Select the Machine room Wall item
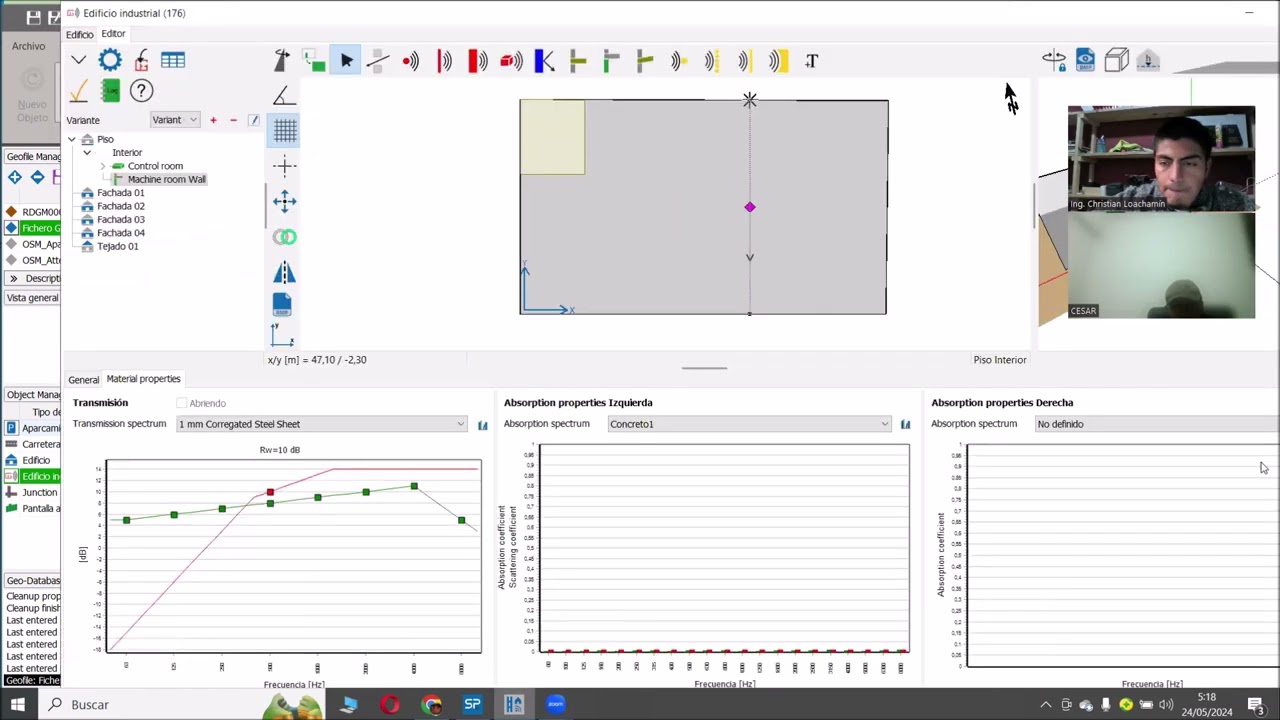 tap(166, 179)
